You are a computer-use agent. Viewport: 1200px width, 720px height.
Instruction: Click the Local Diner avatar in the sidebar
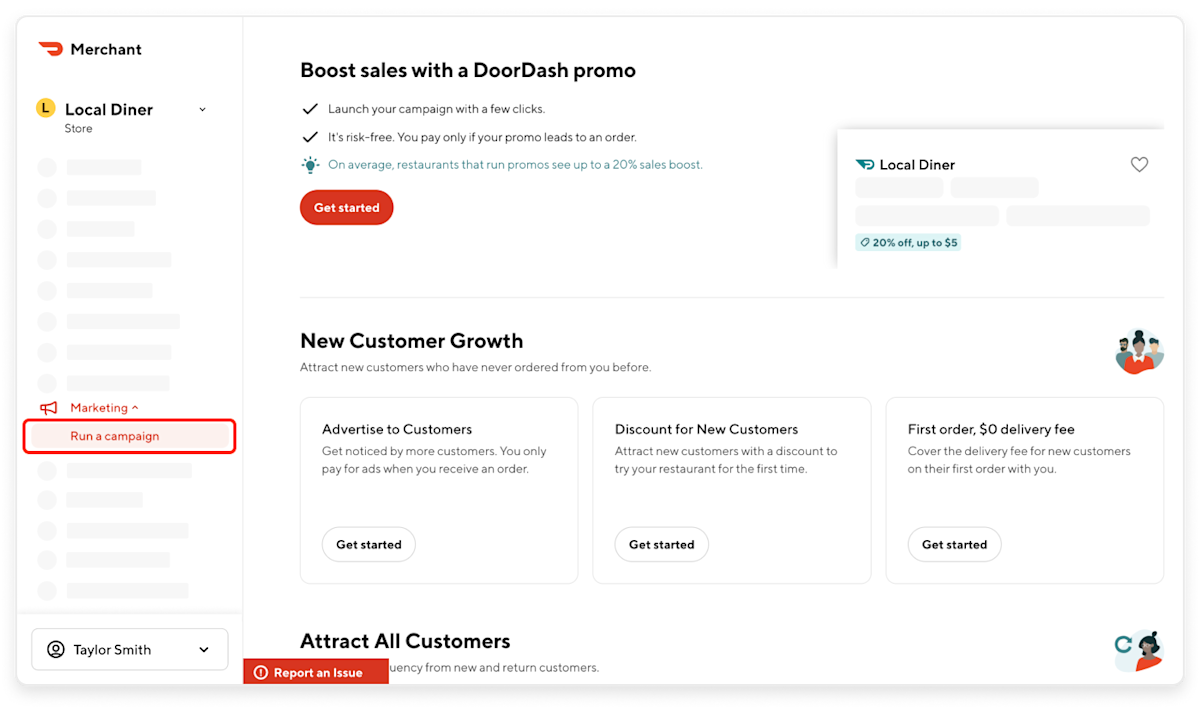click(x=44, y=109)
